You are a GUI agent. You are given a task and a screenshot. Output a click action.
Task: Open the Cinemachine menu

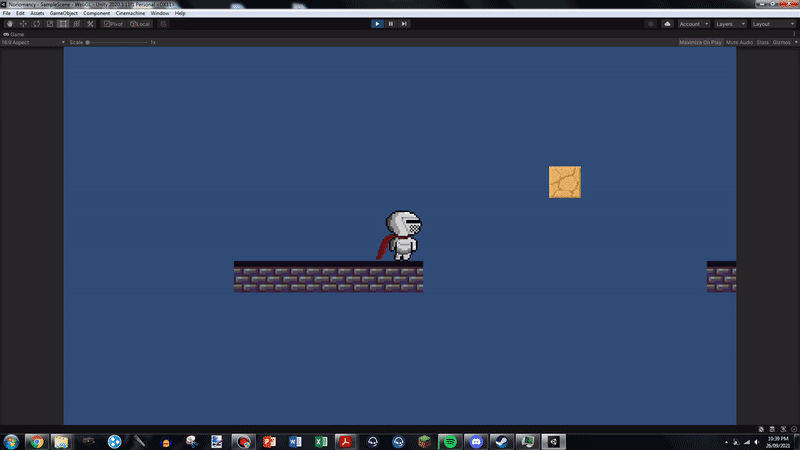[130, 13]
